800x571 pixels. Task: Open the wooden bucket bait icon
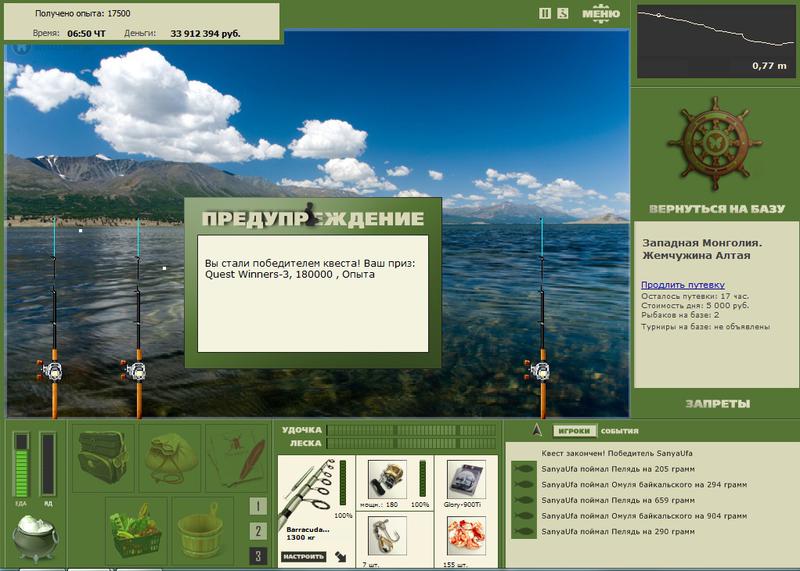click(x=203, y=530)
